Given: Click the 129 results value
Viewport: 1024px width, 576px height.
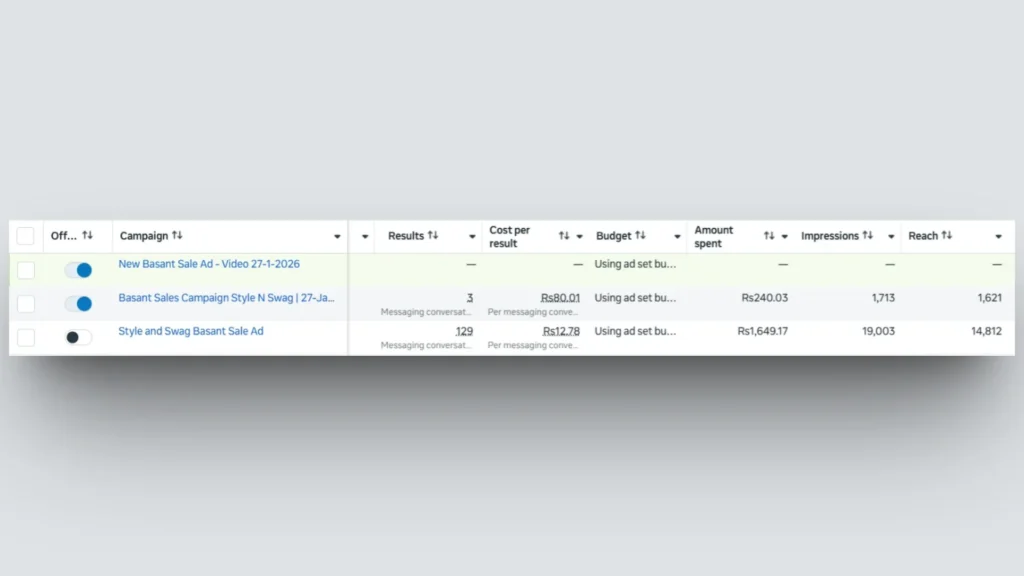Looking at the screenshot, I should click(x=464, y=331).
